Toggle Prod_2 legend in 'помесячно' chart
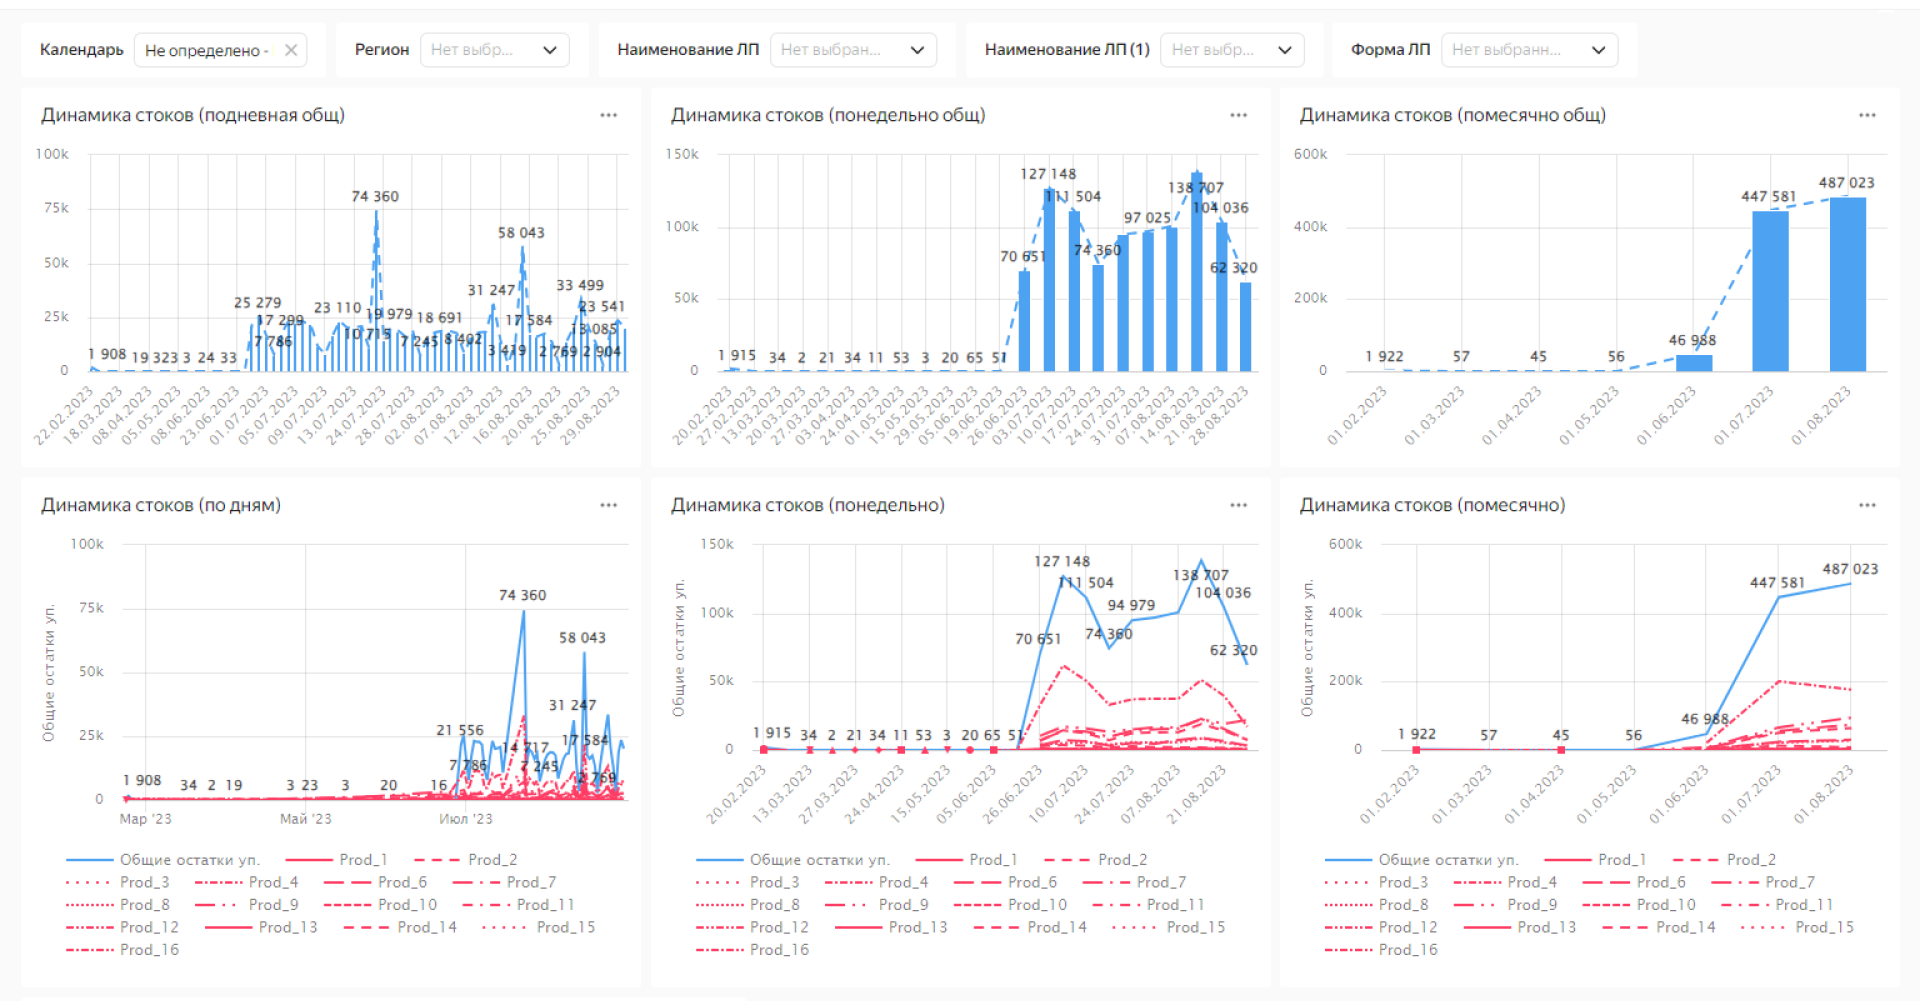The width and height of the screenshot is (1920, 1001). (x=1725, y=859)
